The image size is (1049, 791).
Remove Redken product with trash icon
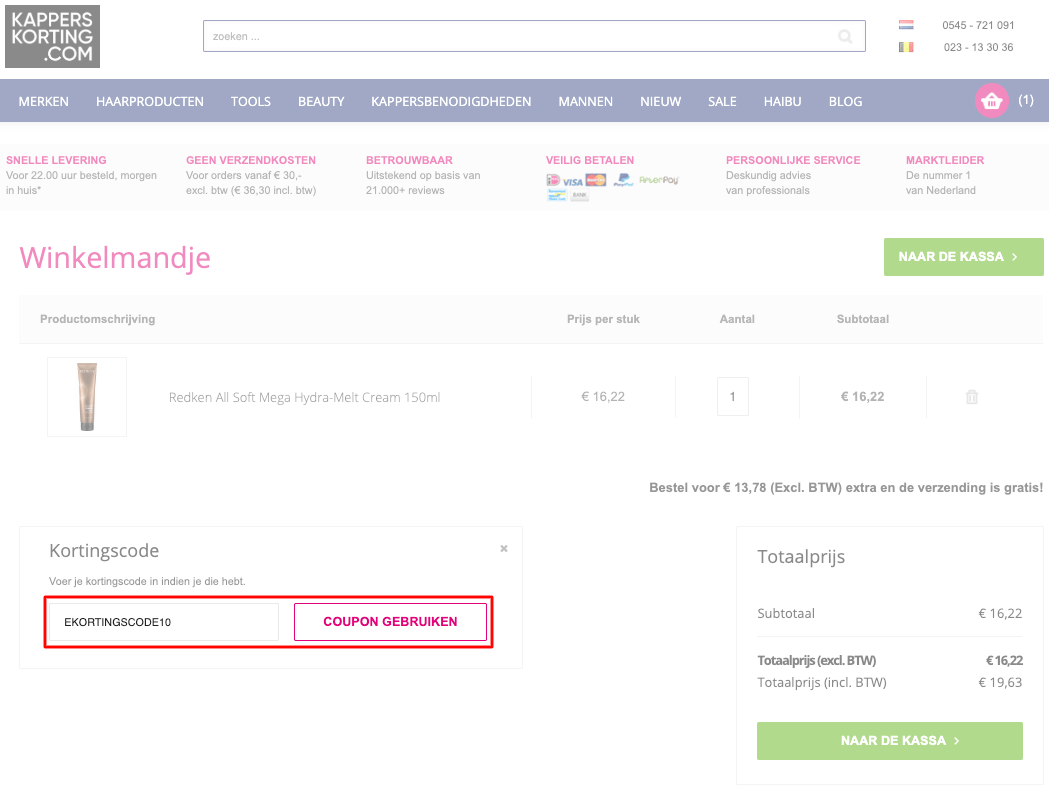971,397
